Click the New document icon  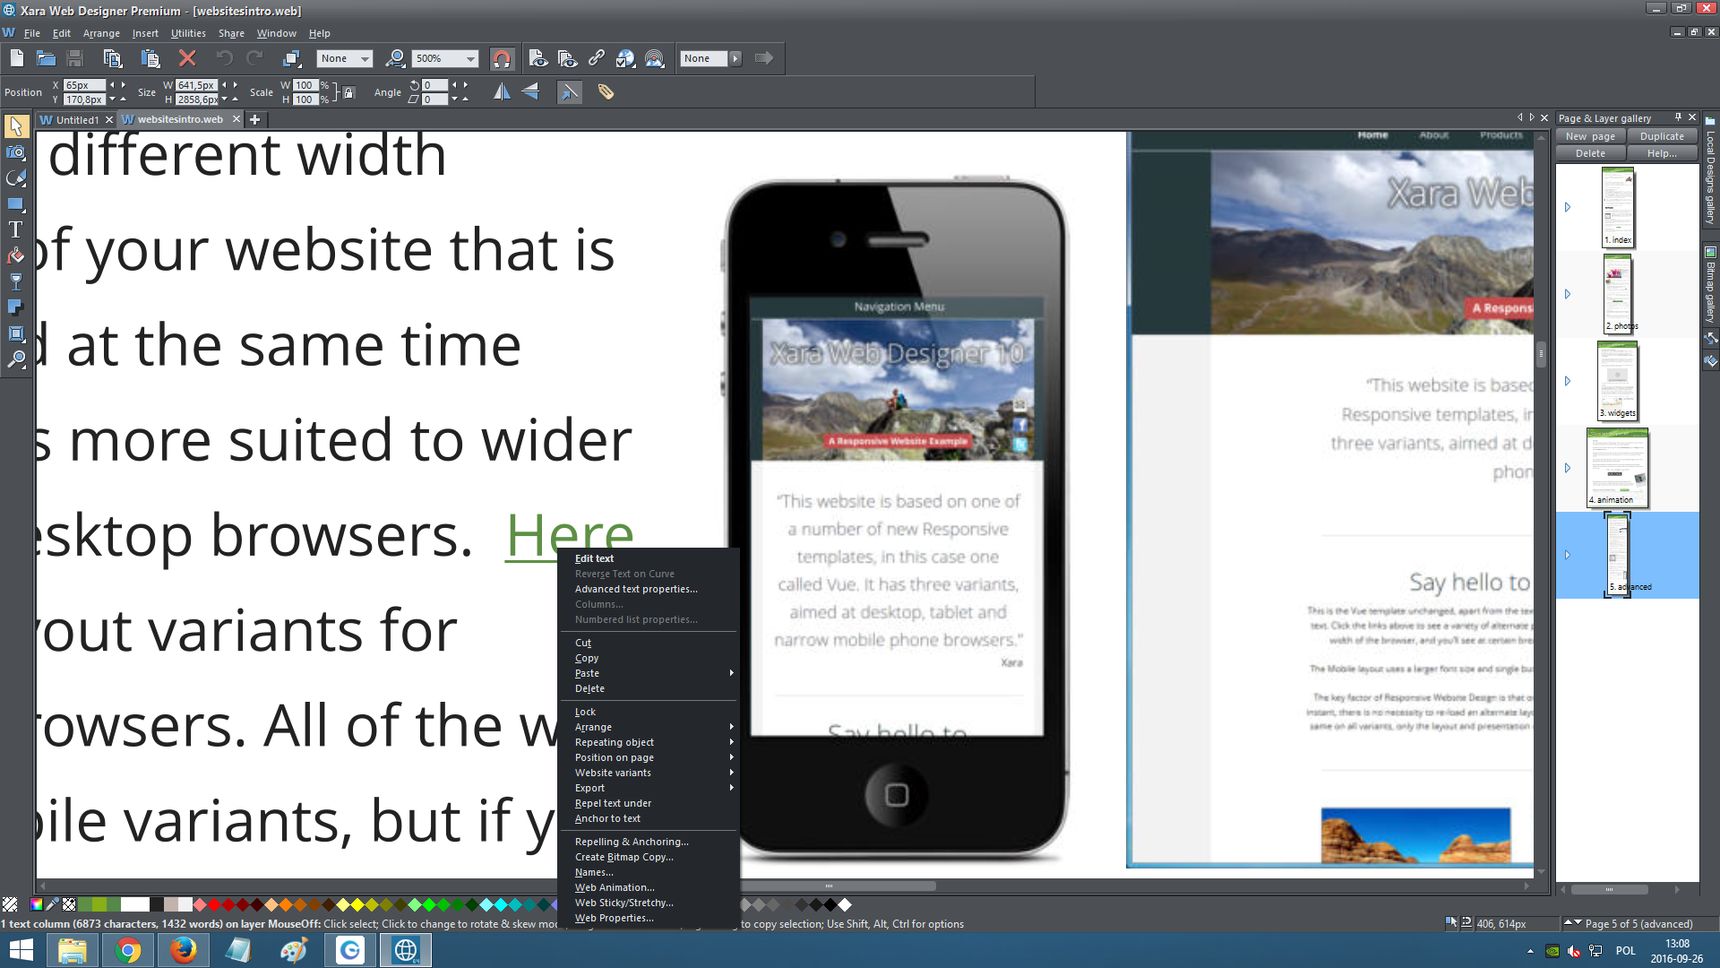17,58
